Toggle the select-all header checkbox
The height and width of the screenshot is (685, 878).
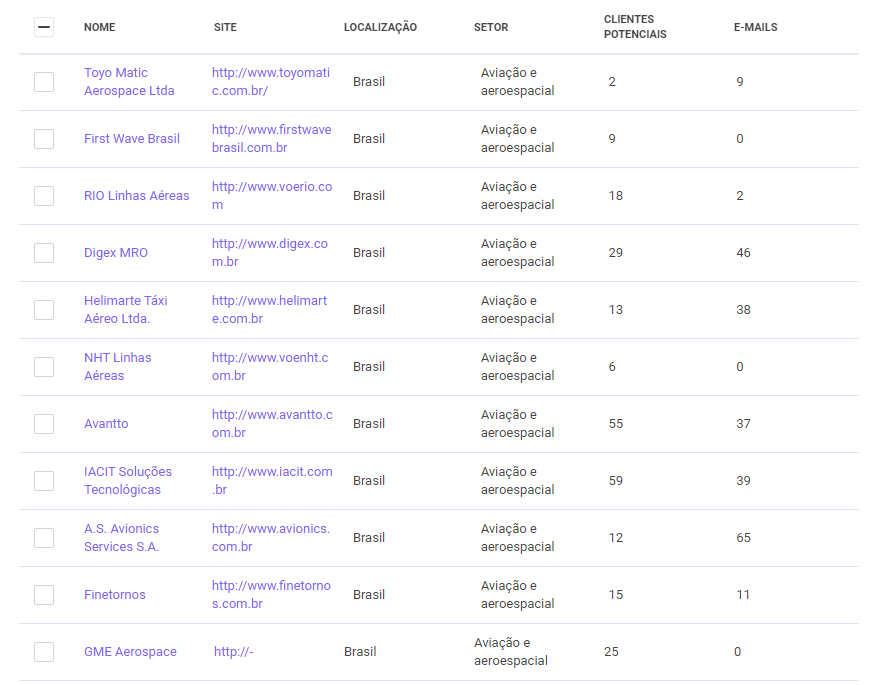point(44,27)
